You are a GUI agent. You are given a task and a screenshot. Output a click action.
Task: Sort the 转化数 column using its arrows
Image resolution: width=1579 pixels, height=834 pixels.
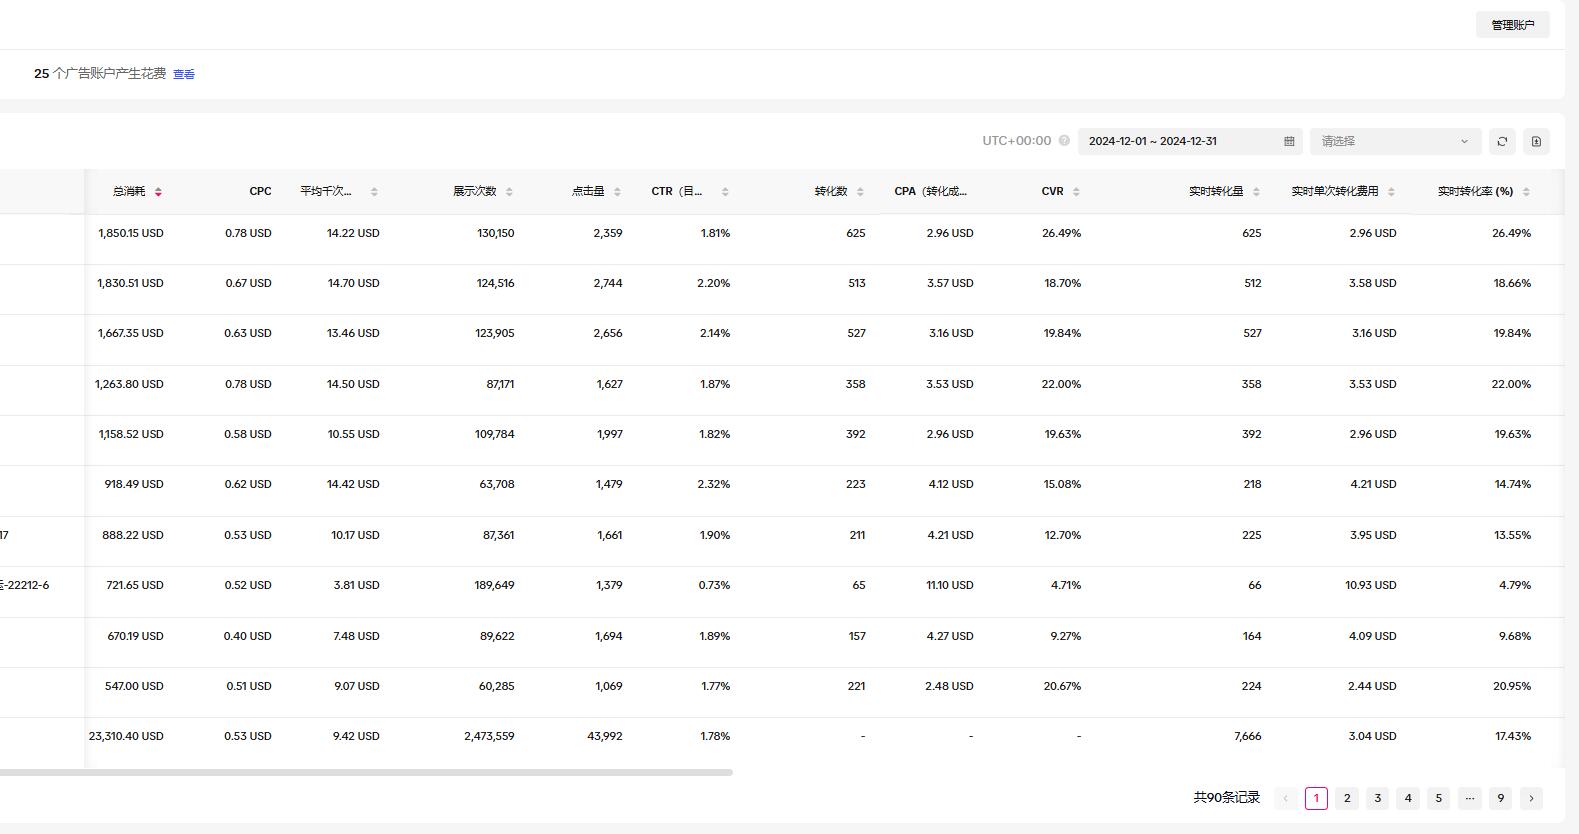pyautogui.click(x=860, y=192)
